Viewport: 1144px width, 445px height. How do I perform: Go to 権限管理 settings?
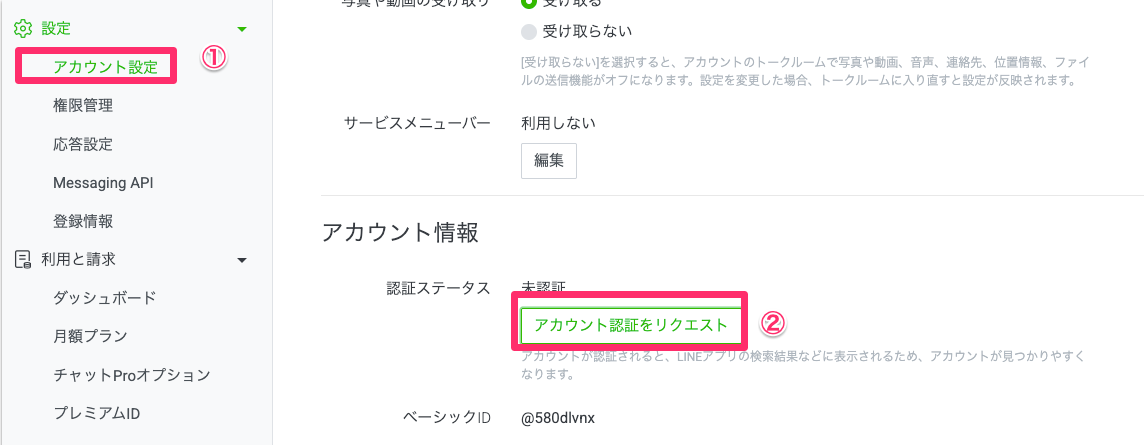pos(83,105)
